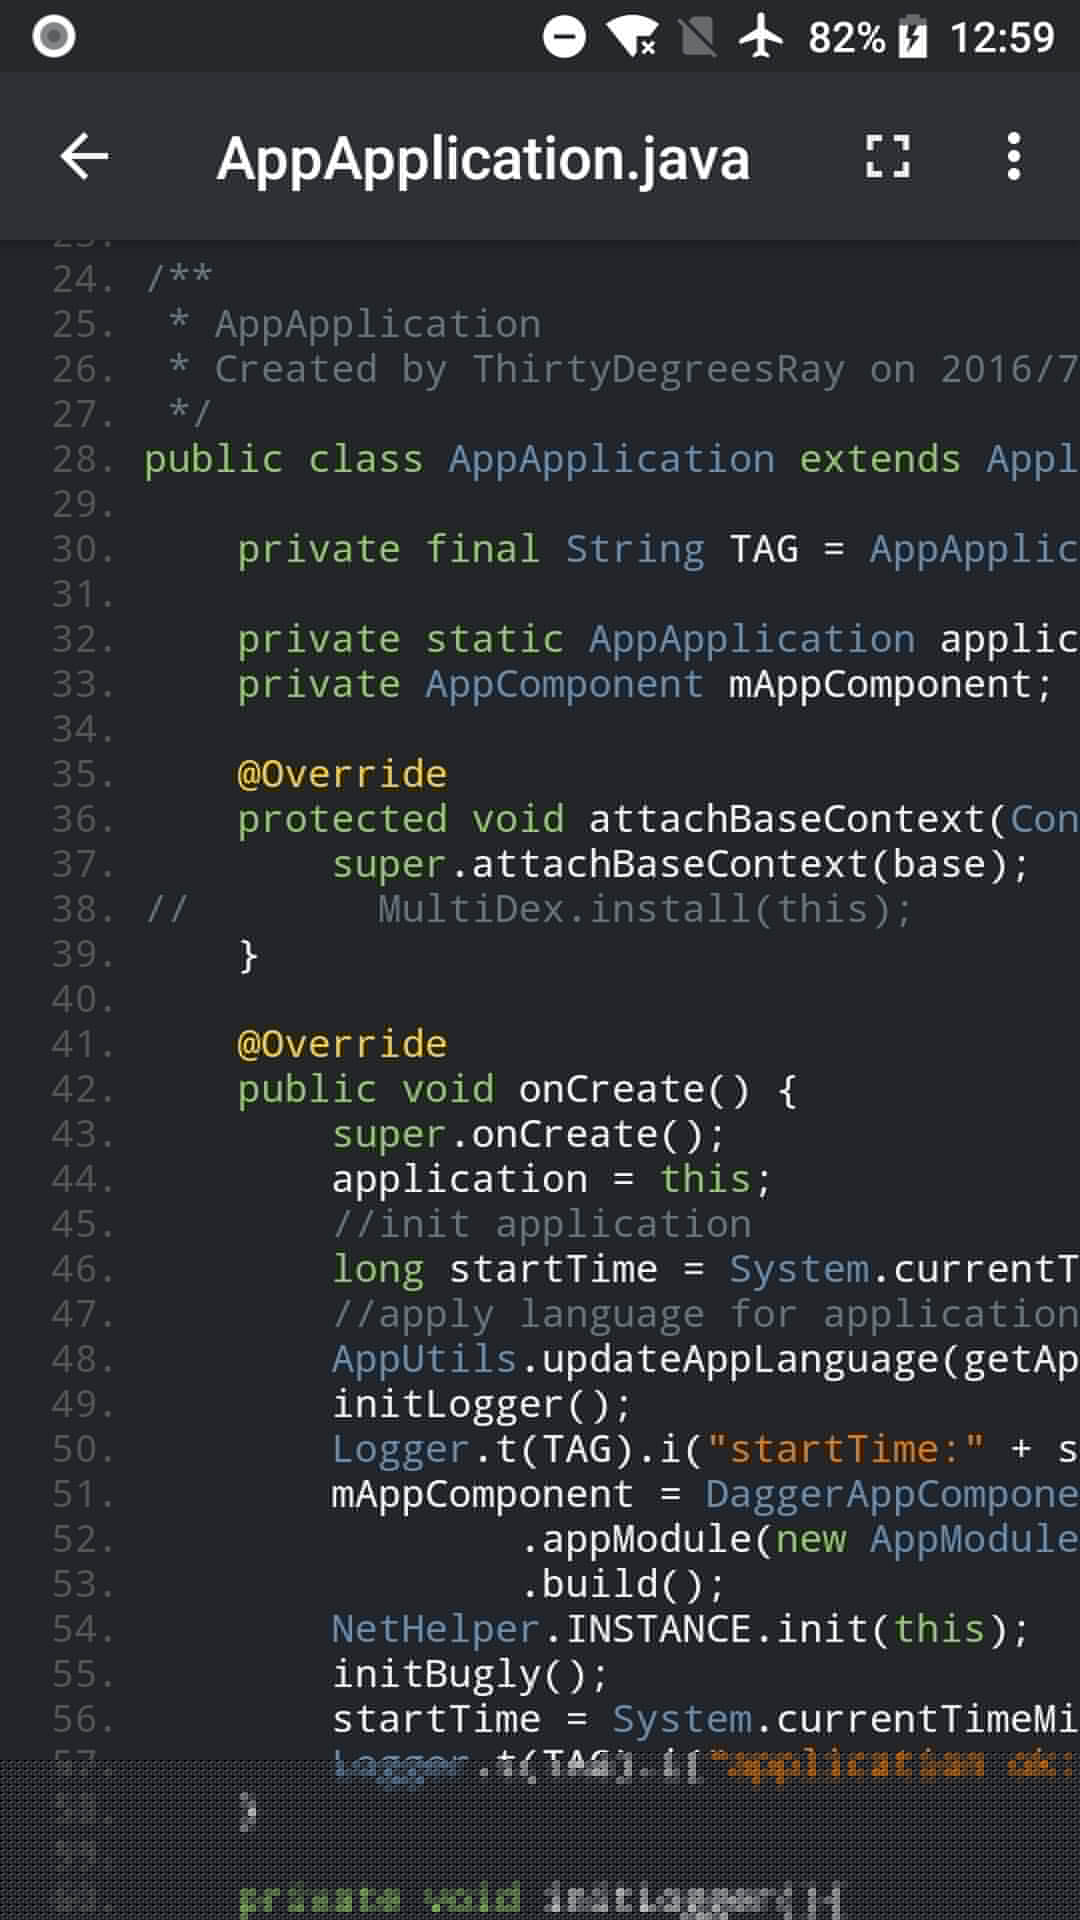Click the first @Override annotation at line 35

coord(341,774)
